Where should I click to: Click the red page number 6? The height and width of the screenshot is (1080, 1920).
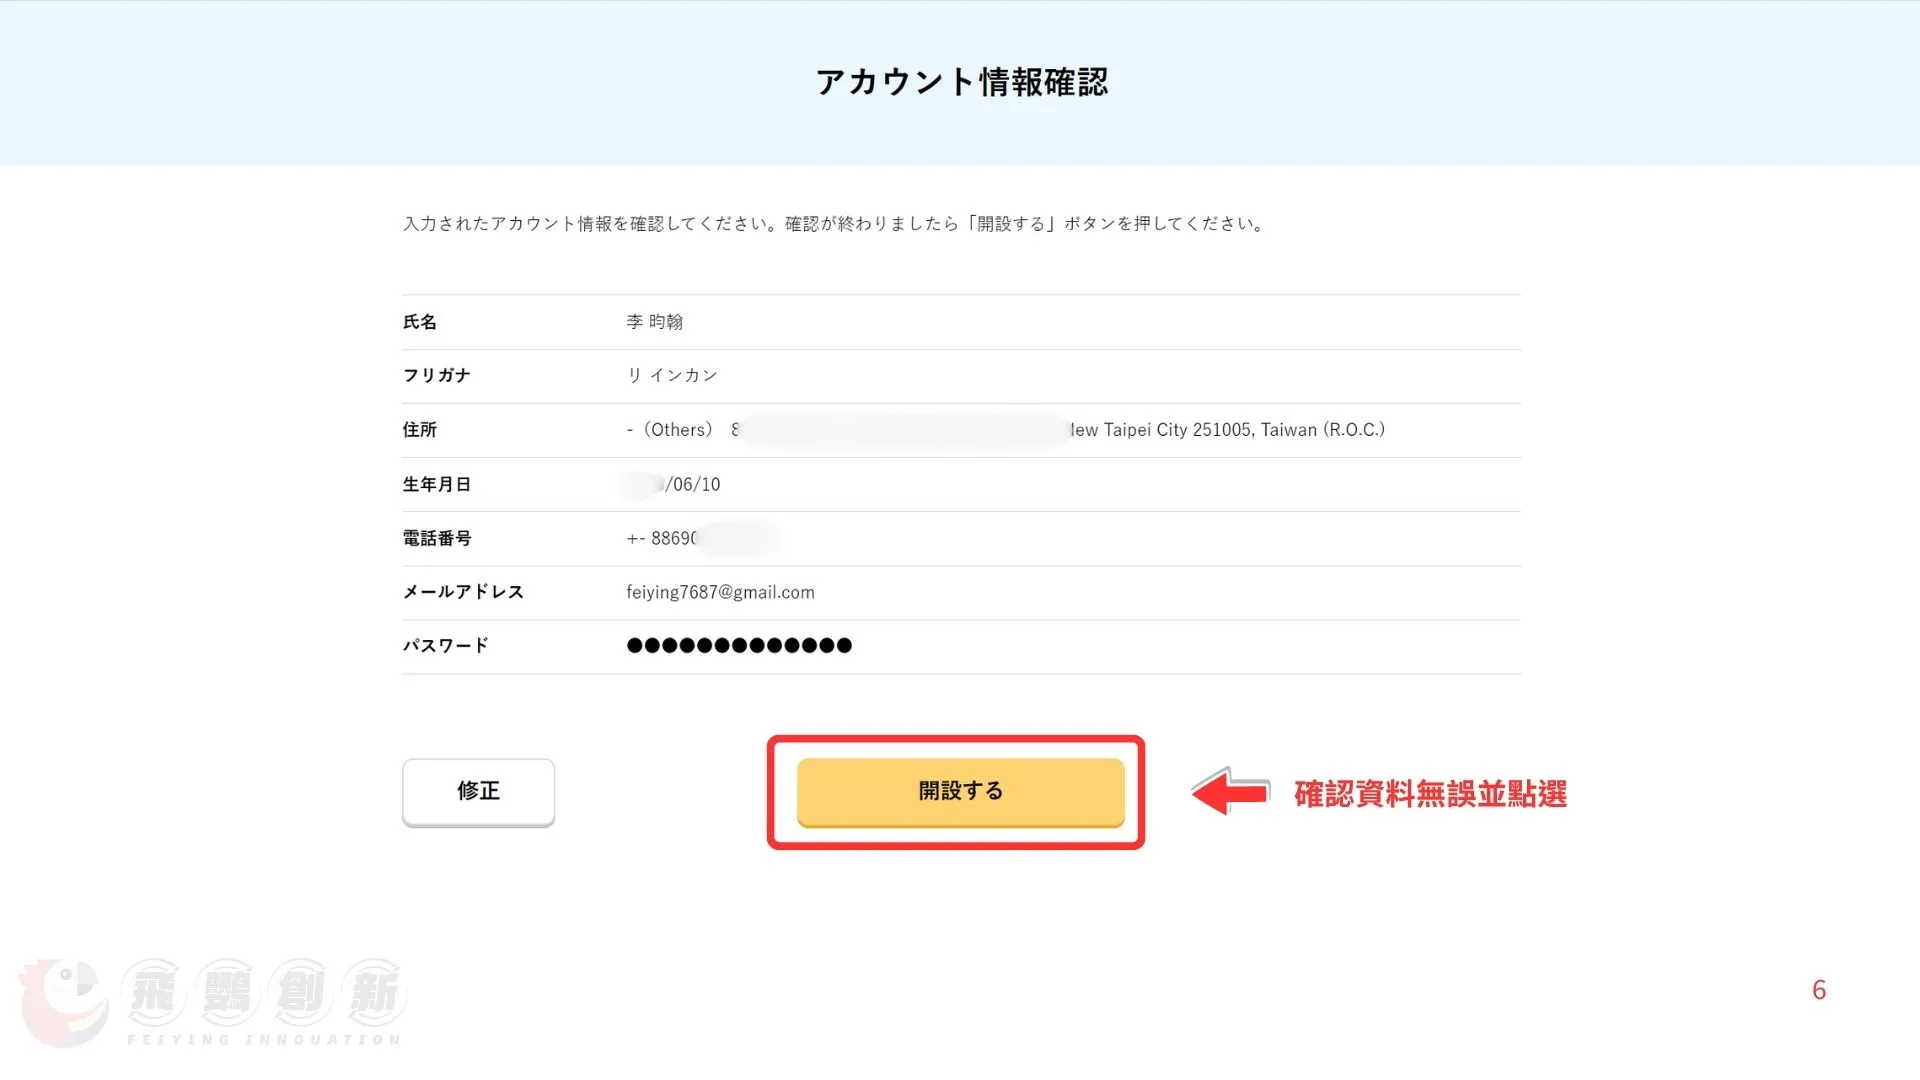pos(1818,990)
